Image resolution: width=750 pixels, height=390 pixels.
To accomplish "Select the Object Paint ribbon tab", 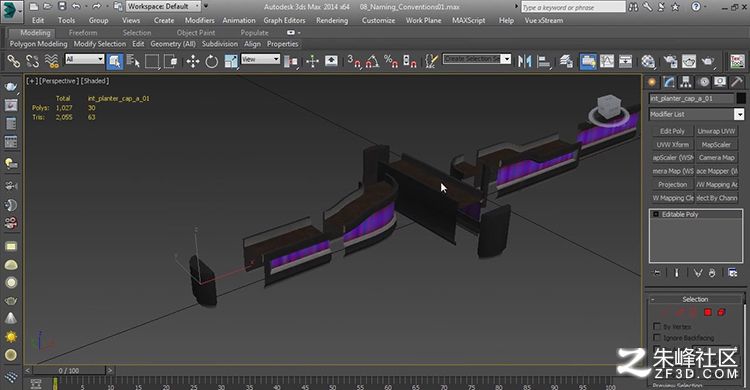I will (196, 33).
